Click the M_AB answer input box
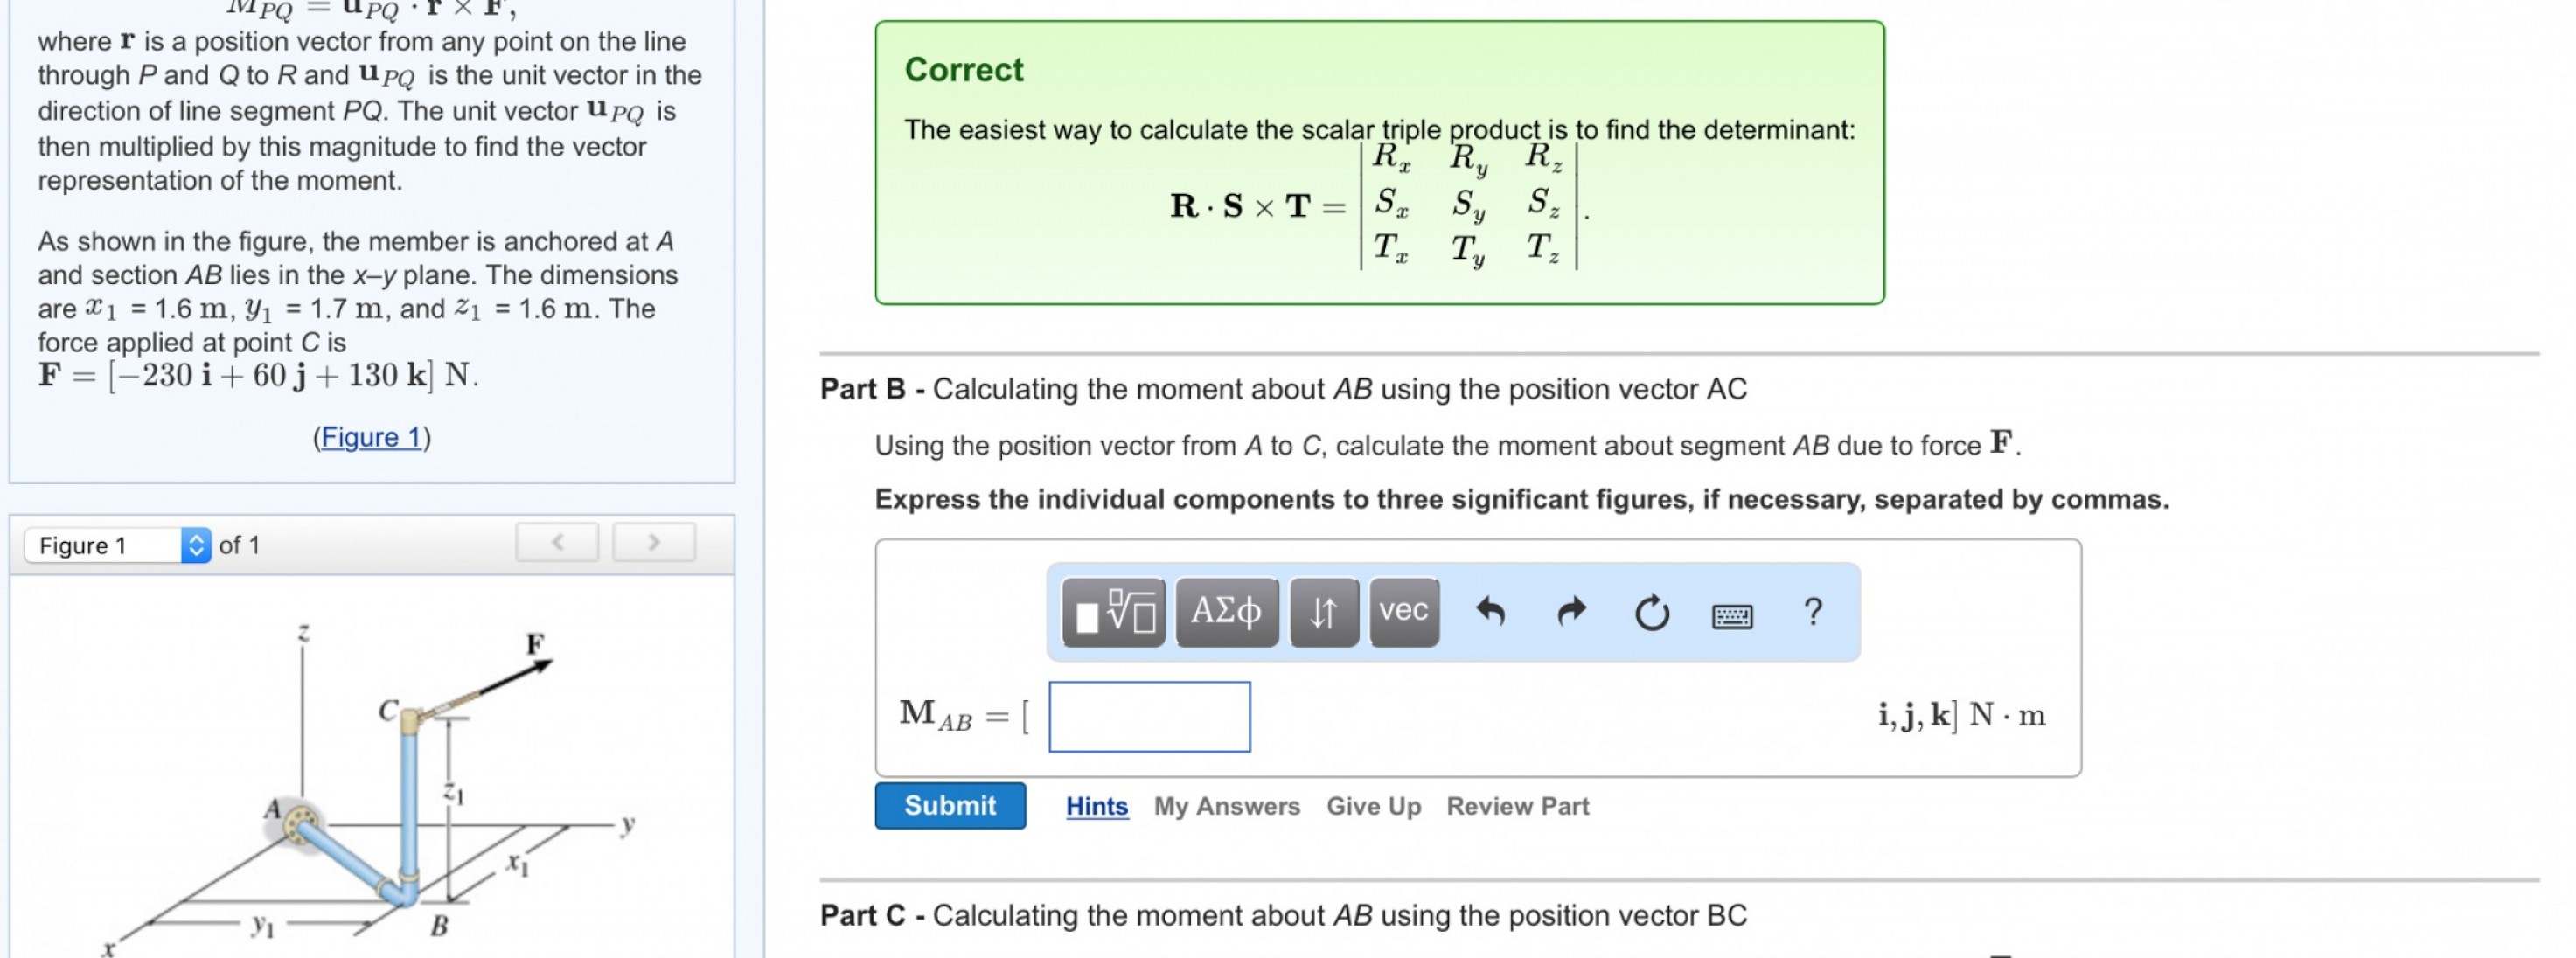 [x=1149, y=716]
